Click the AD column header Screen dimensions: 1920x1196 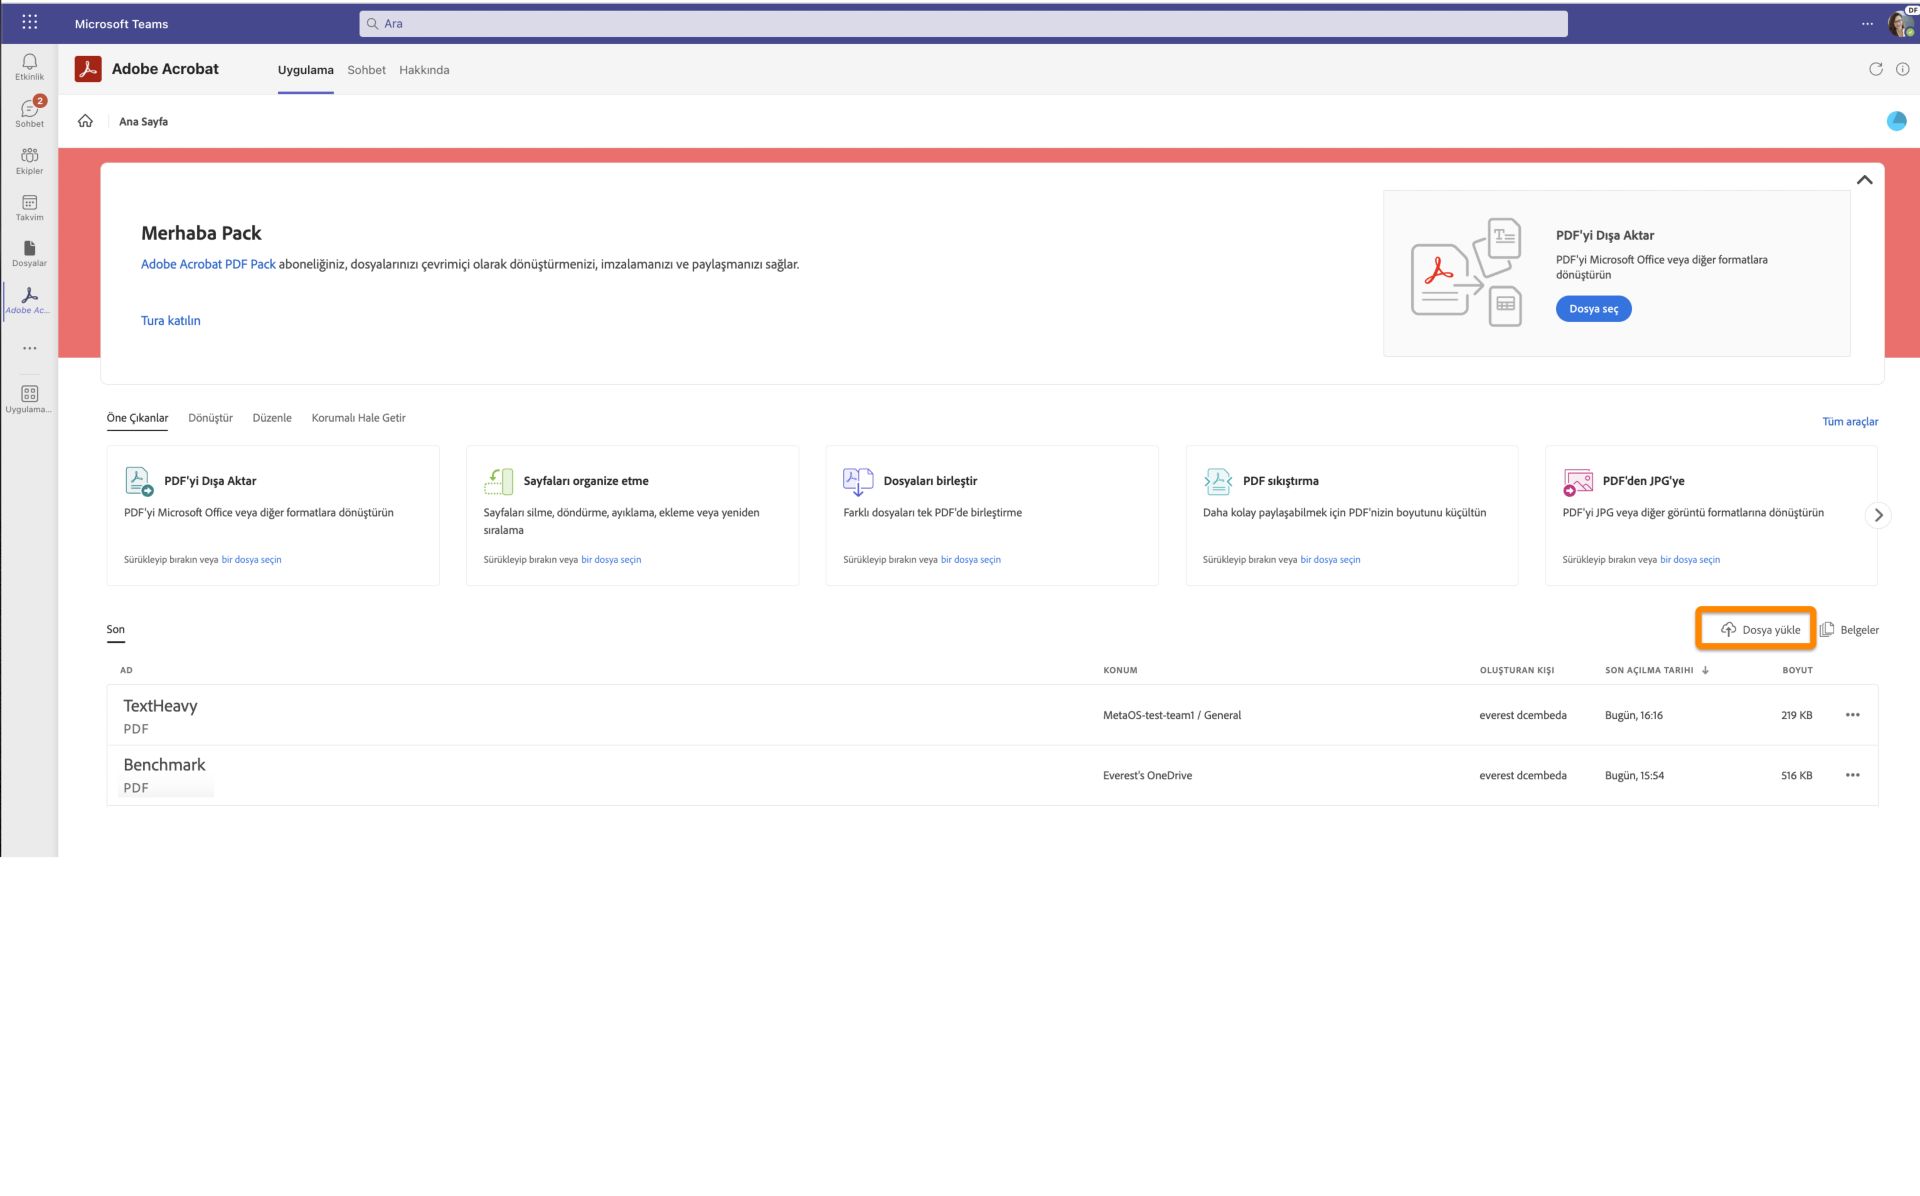coord(126,670)
